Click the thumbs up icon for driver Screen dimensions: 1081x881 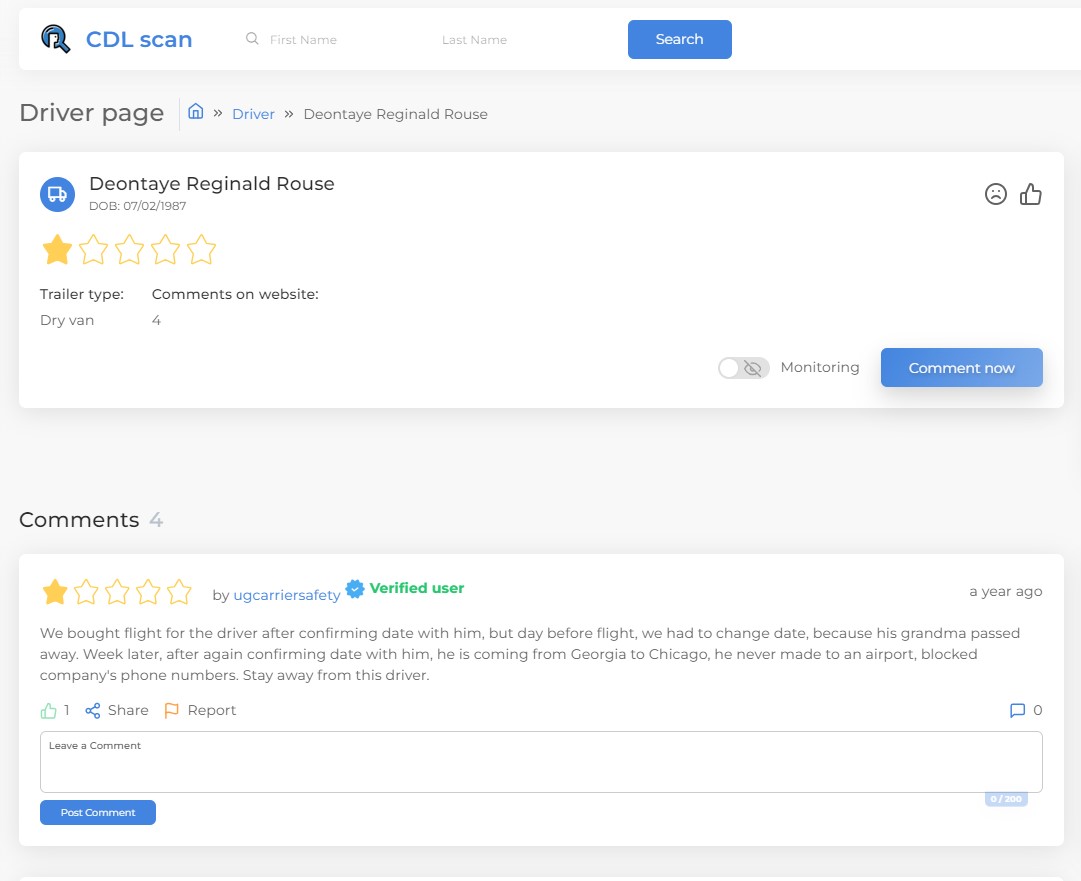(1031, 194)
